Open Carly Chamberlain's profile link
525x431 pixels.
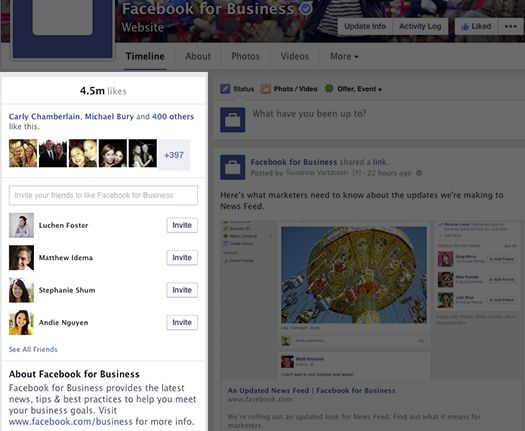(44, 117)
